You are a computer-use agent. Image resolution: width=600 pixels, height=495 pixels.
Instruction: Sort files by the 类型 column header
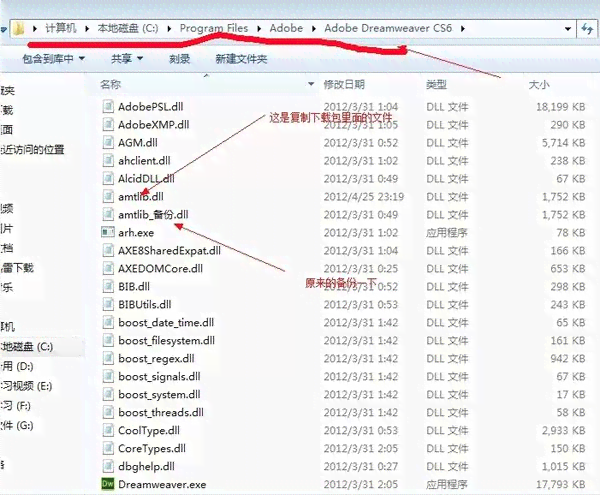pos(437,84)
